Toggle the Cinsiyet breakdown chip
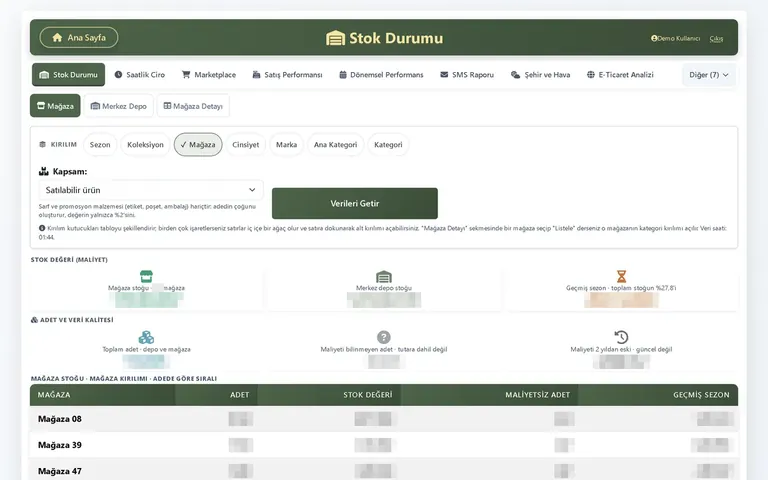This screenshot has width=768, height=480. 245,144
